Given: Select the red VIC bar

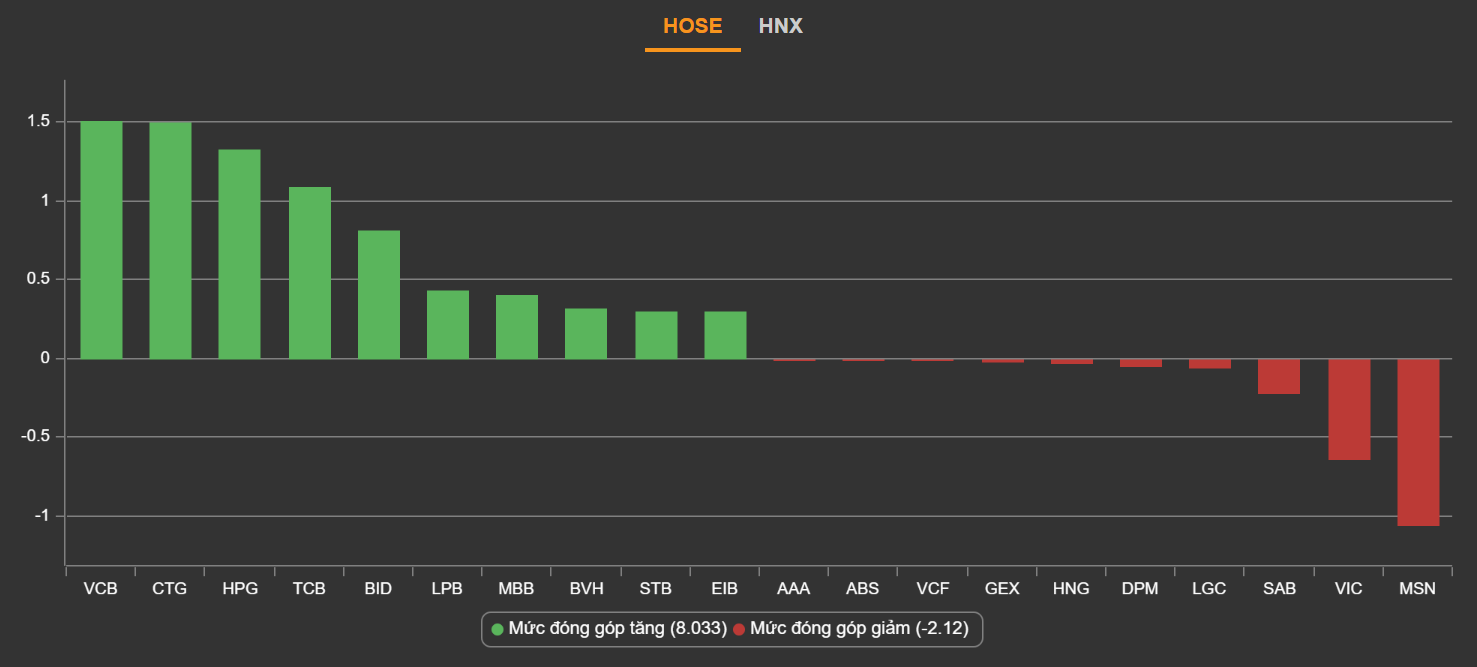Looking at the screenshot, I should [x=1349, y=409].
